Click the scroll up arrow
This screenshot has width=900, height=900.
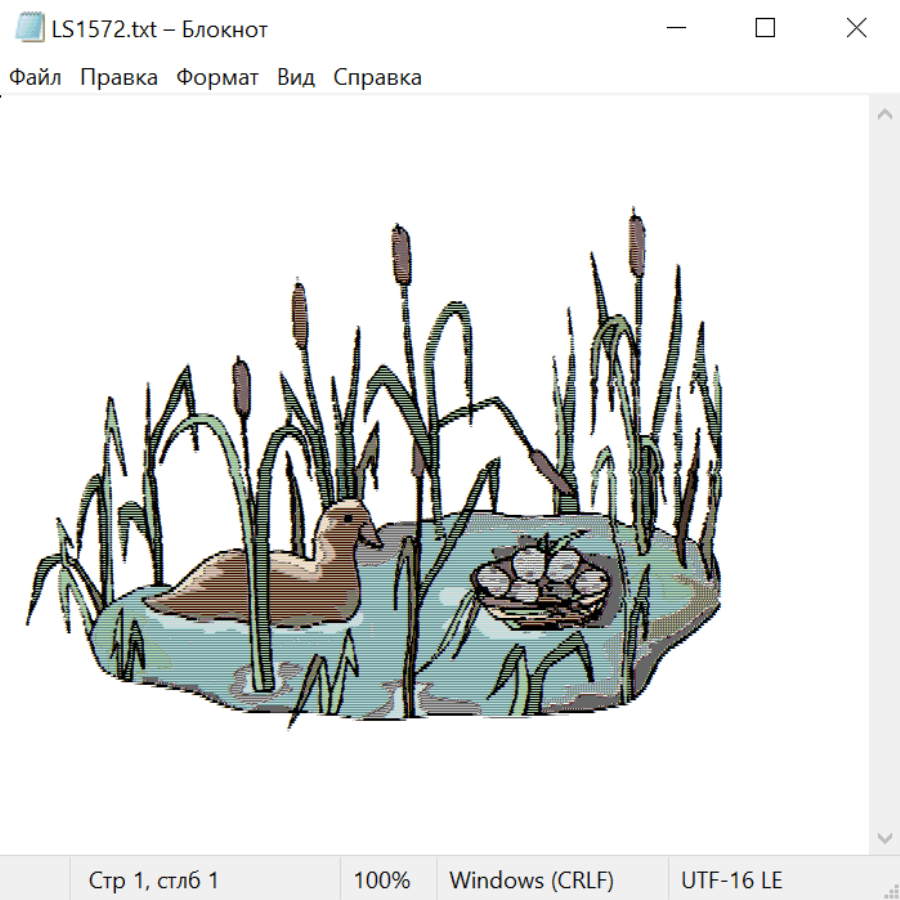tap(884, 115)
